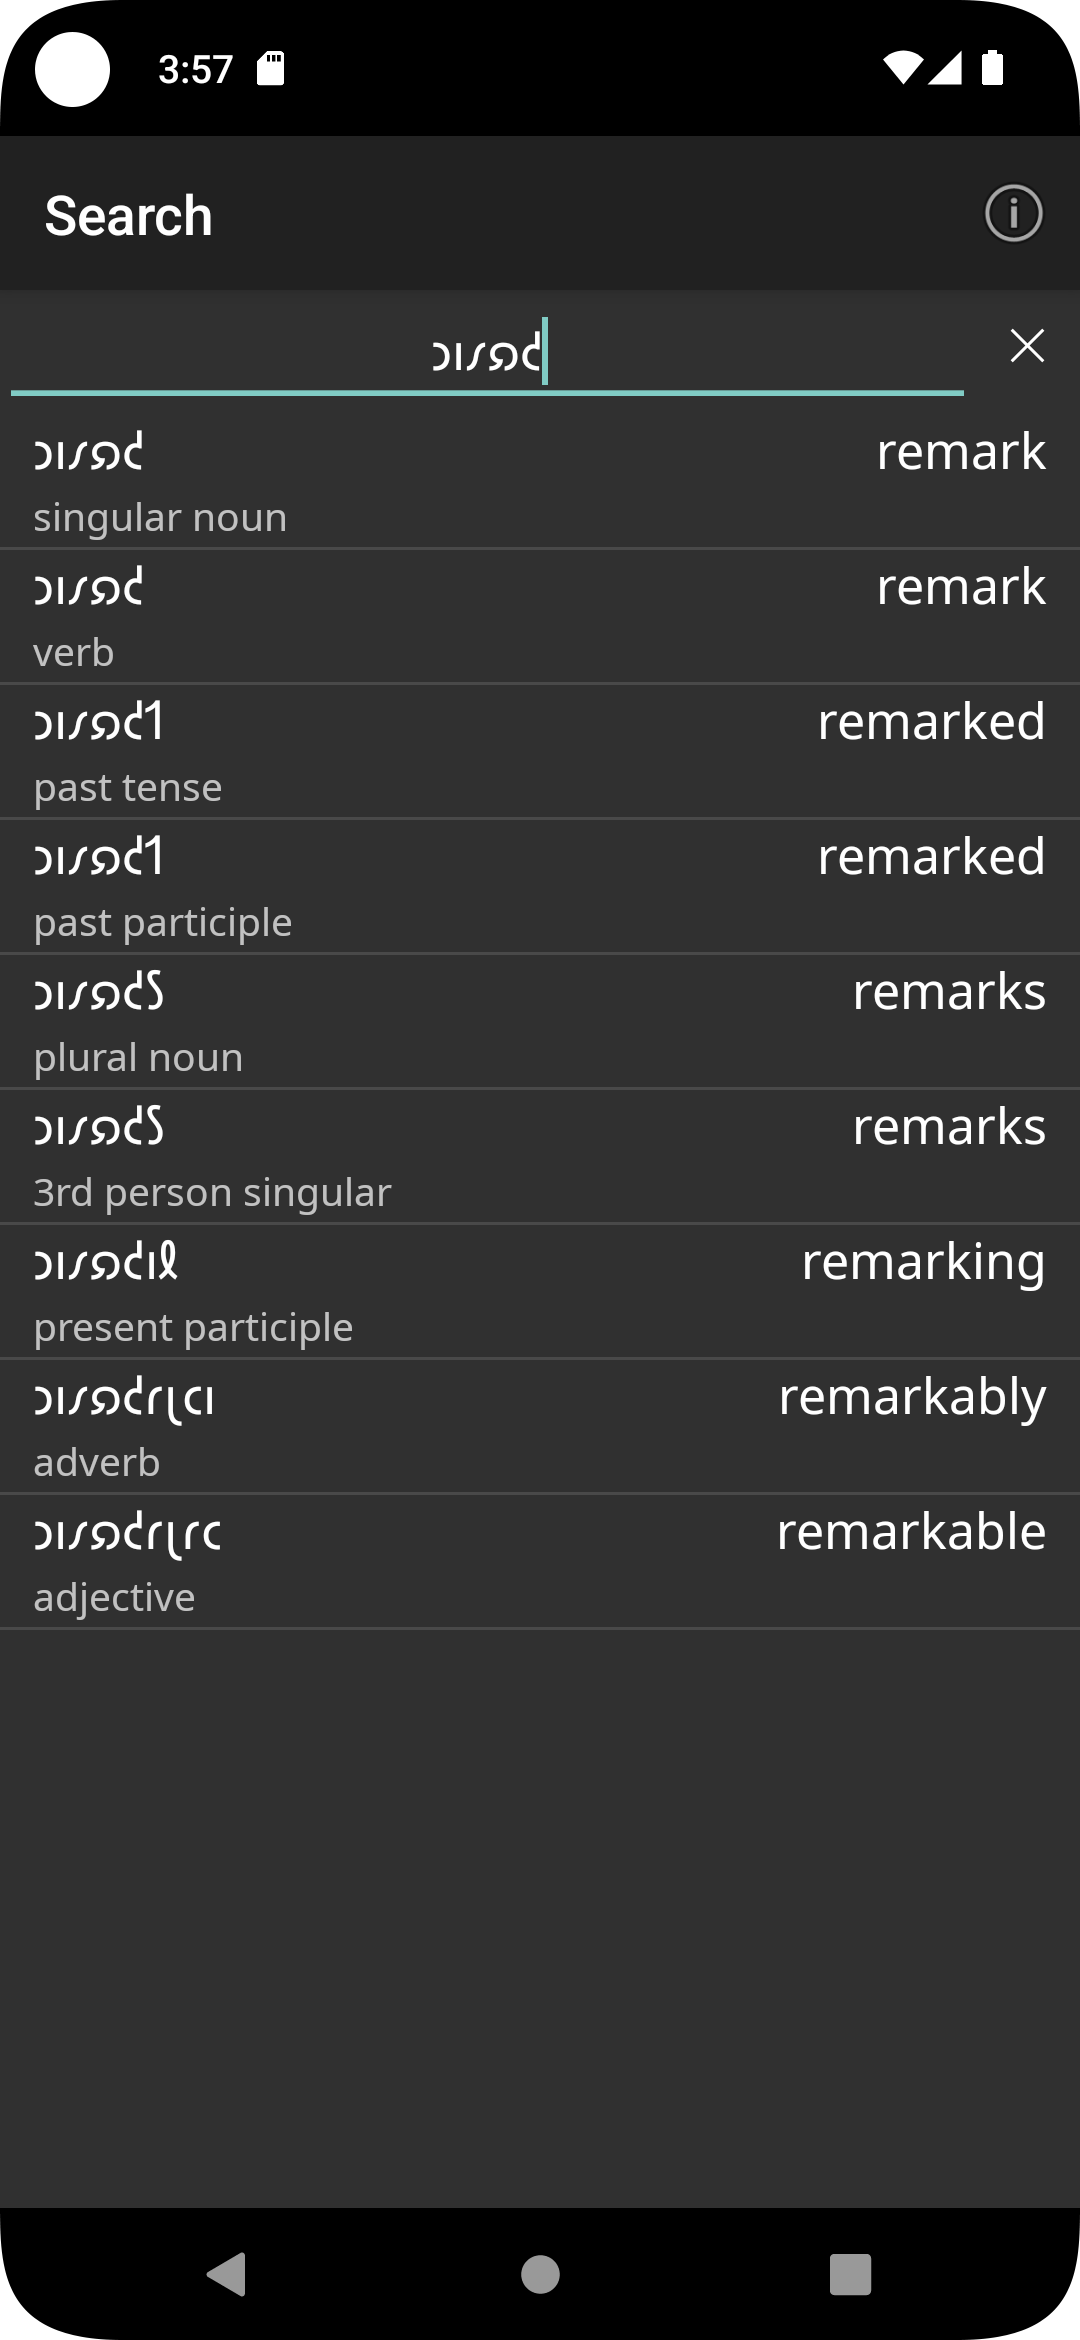The height and width of the screenshot is (2340, 1080).
Task: Open 'remarked' past participle result
Action: 540,887
